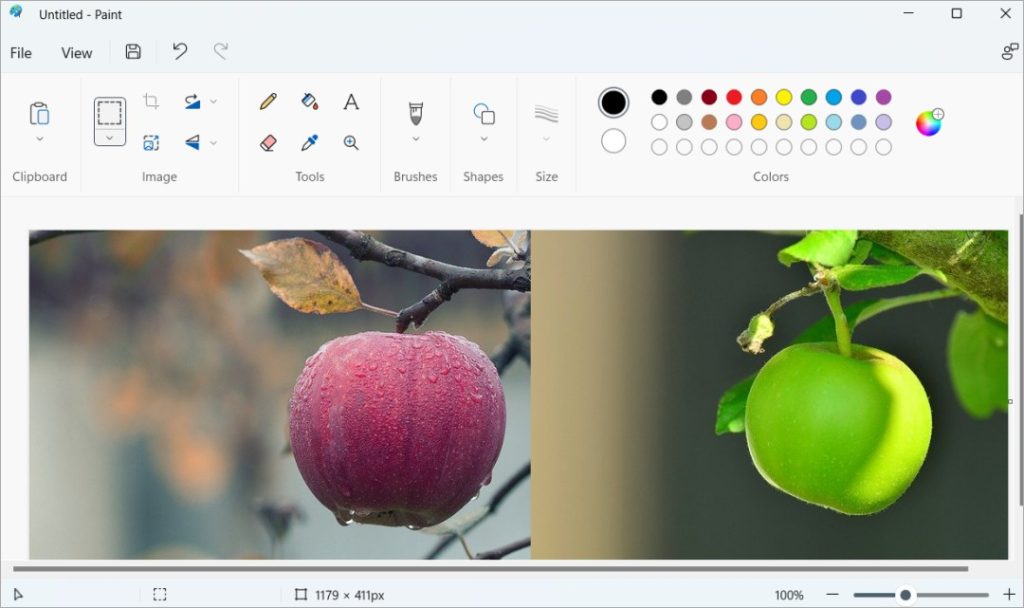Undo the last action
This screenshot has height=608, width=1024.
pyautogui.click(x=180, y=52)
